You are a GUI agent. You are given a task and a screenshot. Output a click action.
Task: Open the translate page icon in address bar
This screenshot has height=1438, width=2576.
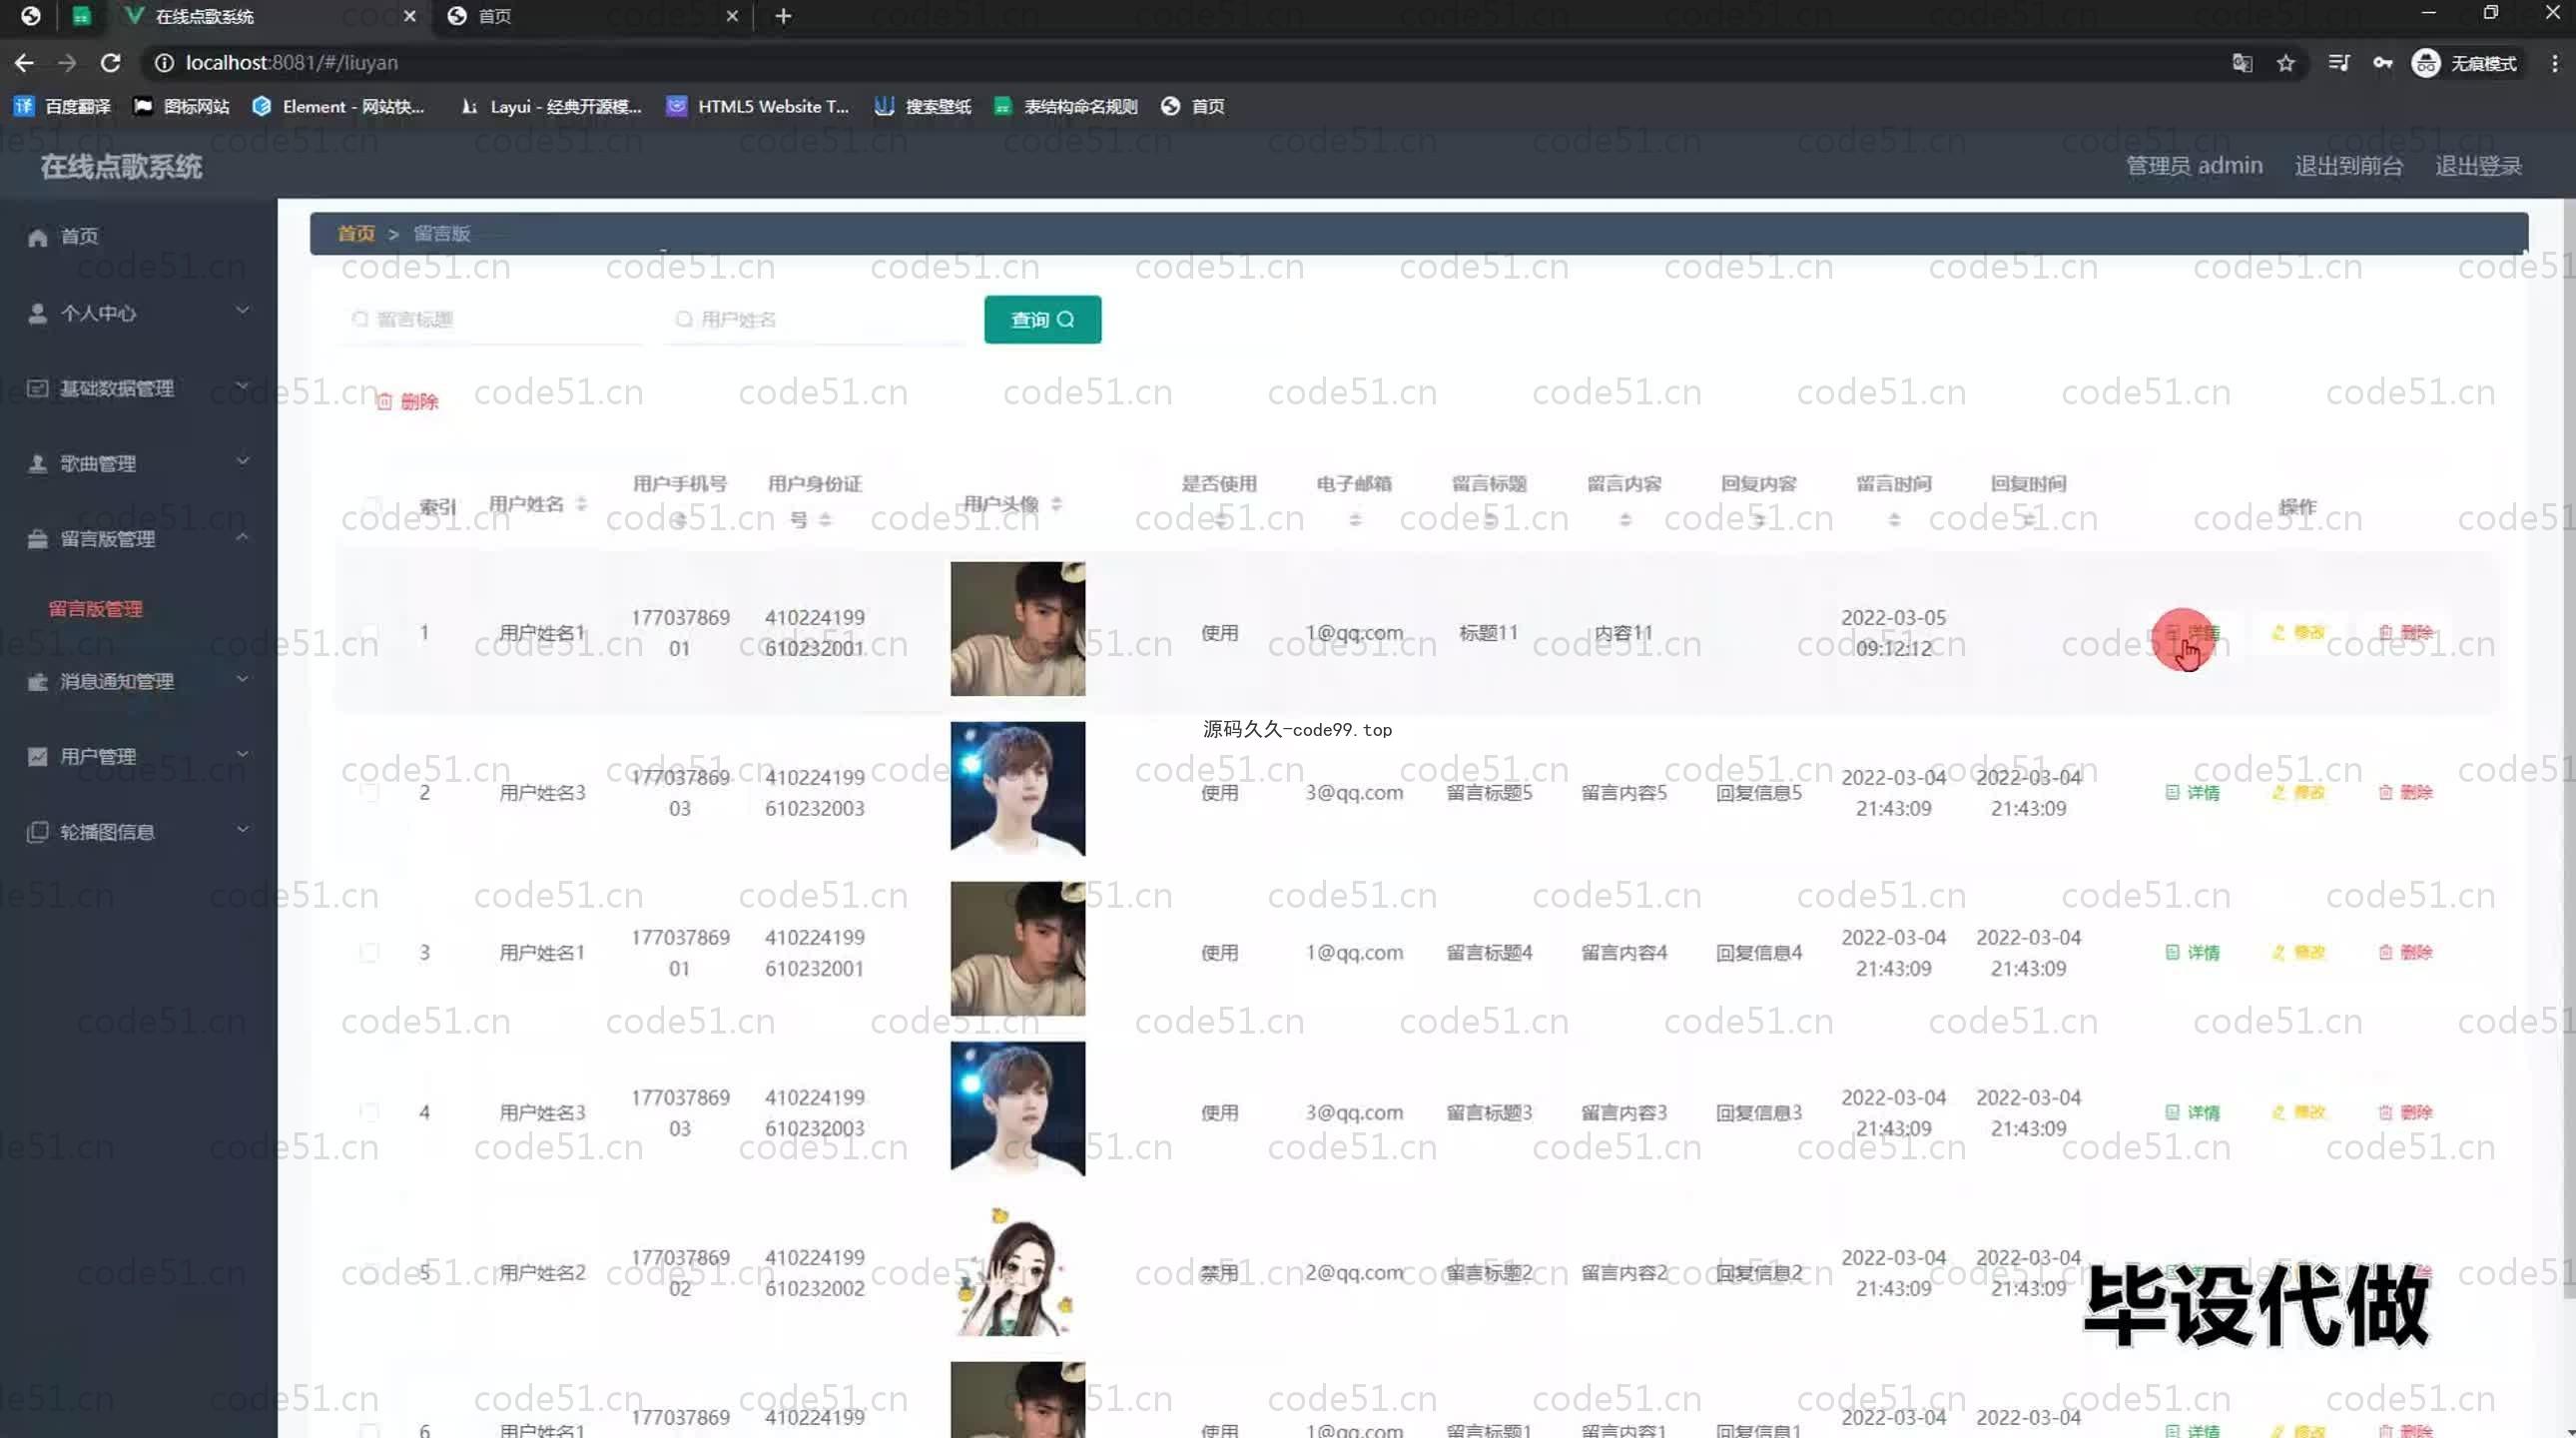[2242, 63]
